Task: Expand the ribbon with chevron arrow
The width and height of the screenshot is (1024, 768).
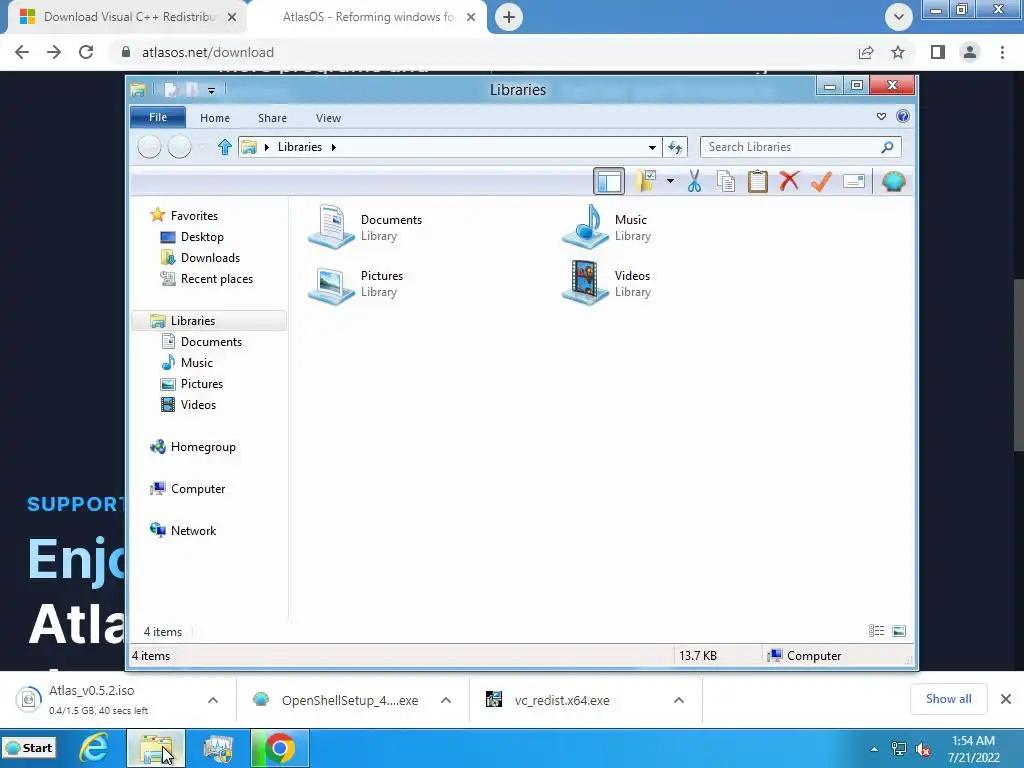Action: point(881,117)
